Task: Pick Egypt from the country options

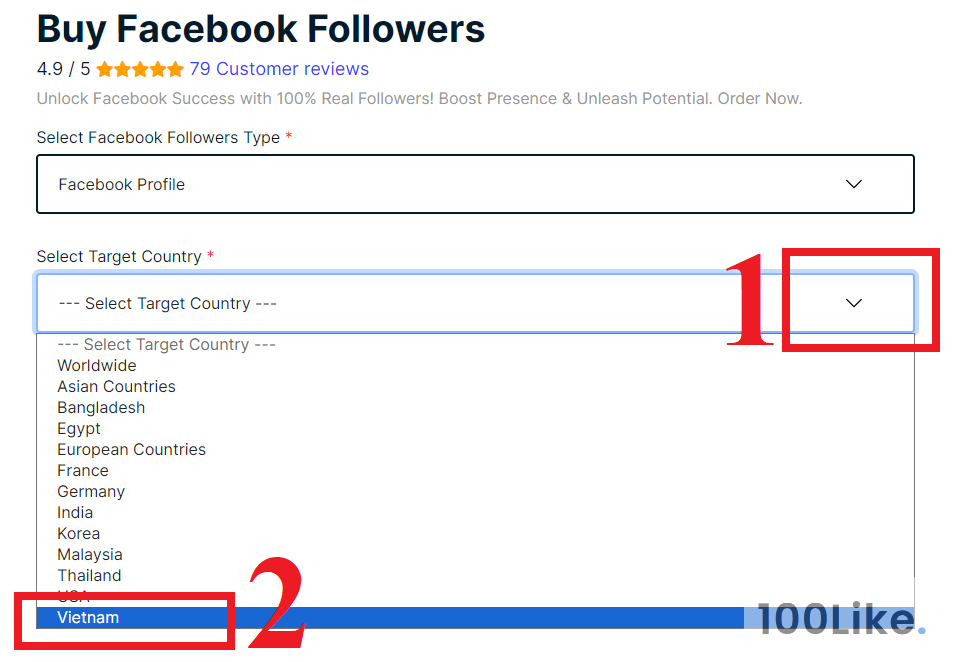Action: [79, 429]
